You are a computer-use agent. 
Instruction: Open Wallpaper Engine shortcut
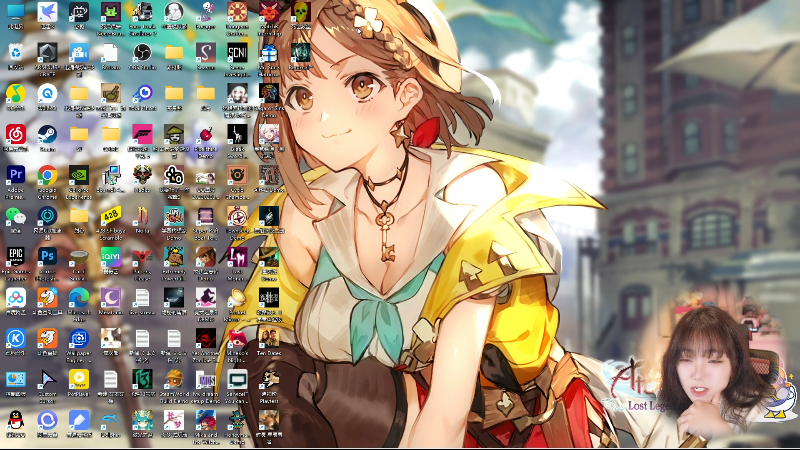(x=79, y=338)
